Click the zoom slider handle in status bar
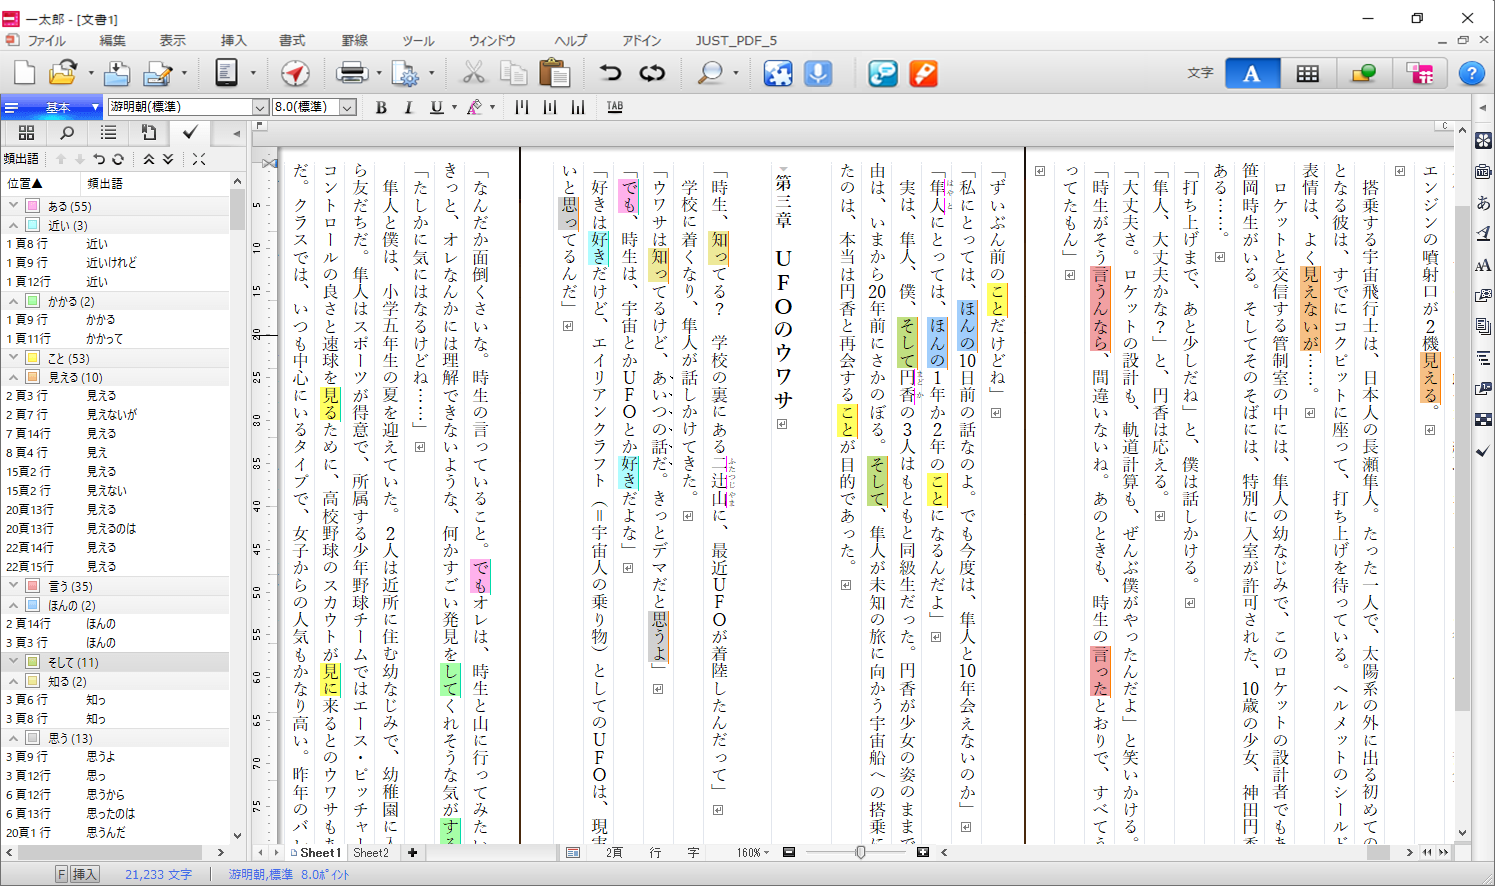Screen dimensions: 1495x886 [860, 852]
